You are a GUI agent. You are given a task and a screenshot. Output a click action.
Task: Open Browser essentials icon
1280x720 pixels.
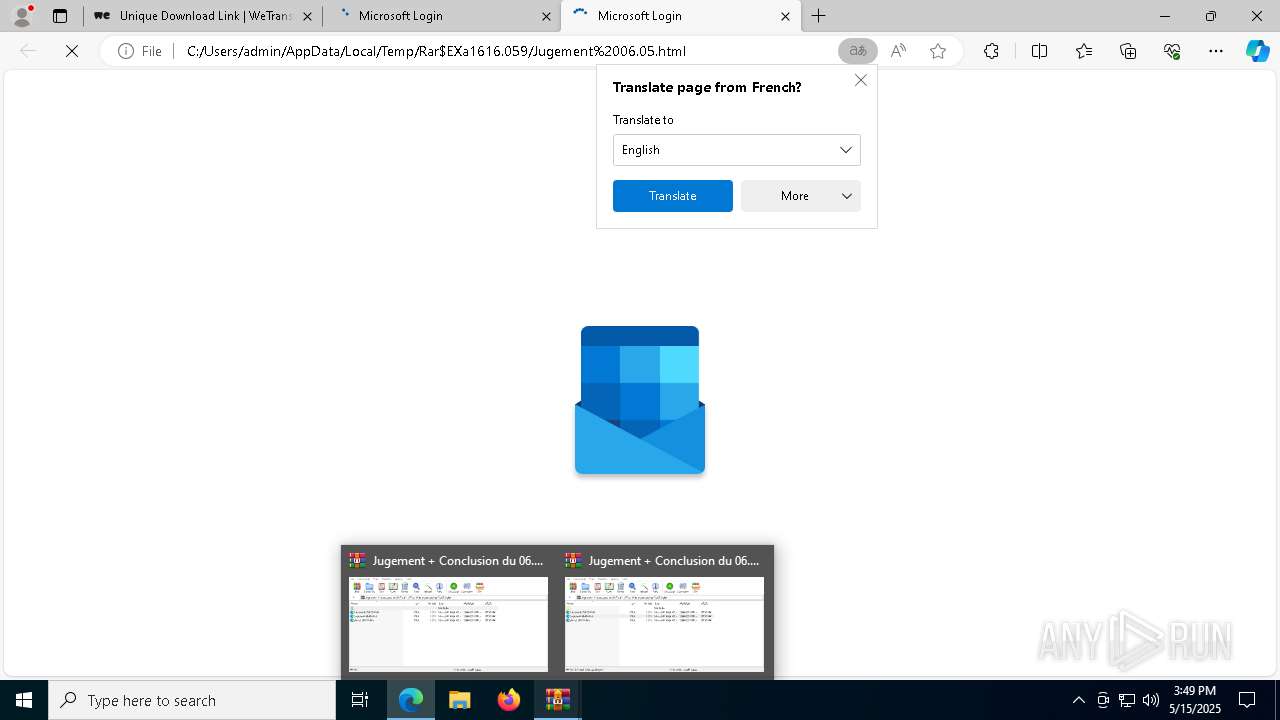point(1172,51)
